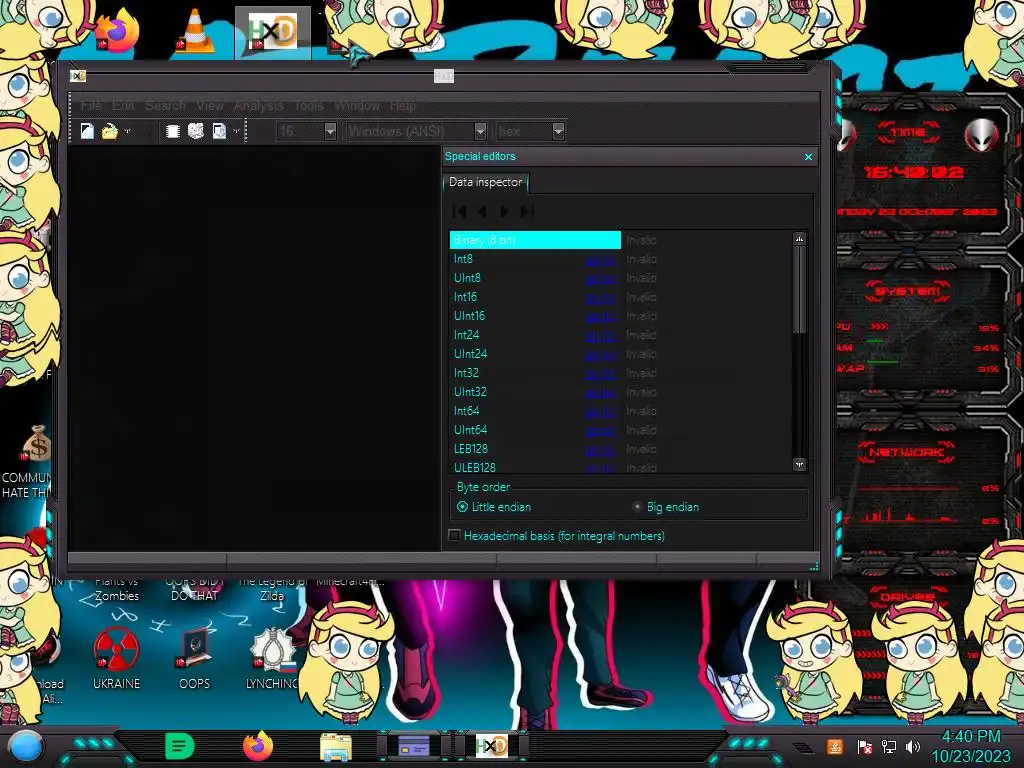
Task: Select the OOPS desktop icon
Action: click(195, 658)
